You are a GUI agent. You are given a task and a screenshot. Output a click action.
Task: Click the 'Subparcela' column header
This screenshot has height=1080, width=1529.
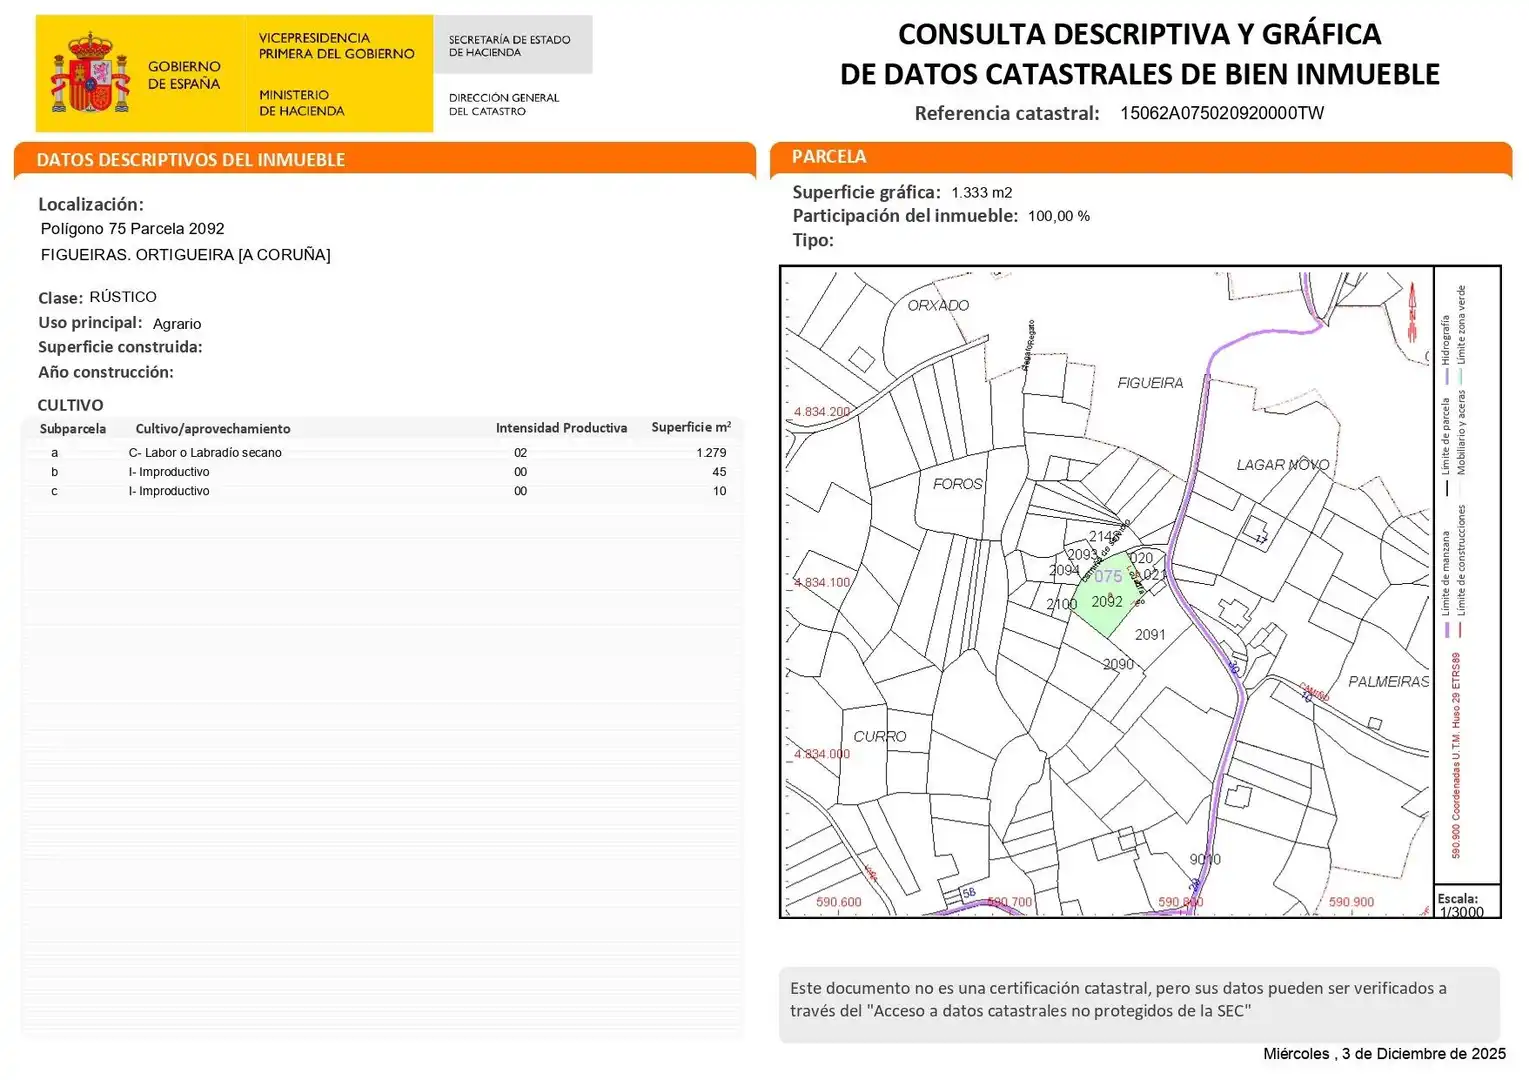pos(73,429)
